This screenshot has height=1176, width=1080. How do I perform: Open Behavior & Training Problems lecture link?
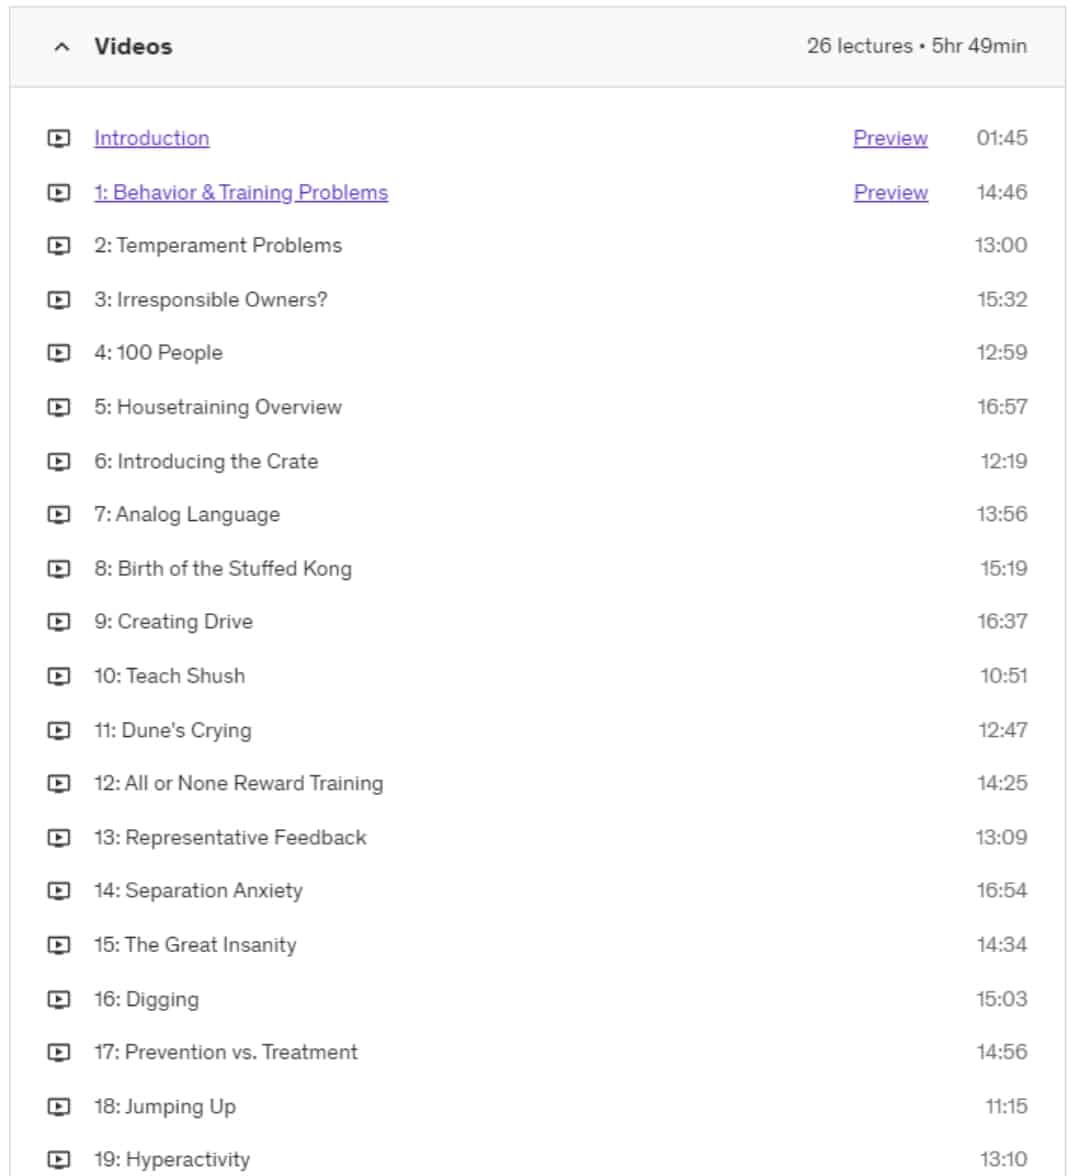click(241, 193)
